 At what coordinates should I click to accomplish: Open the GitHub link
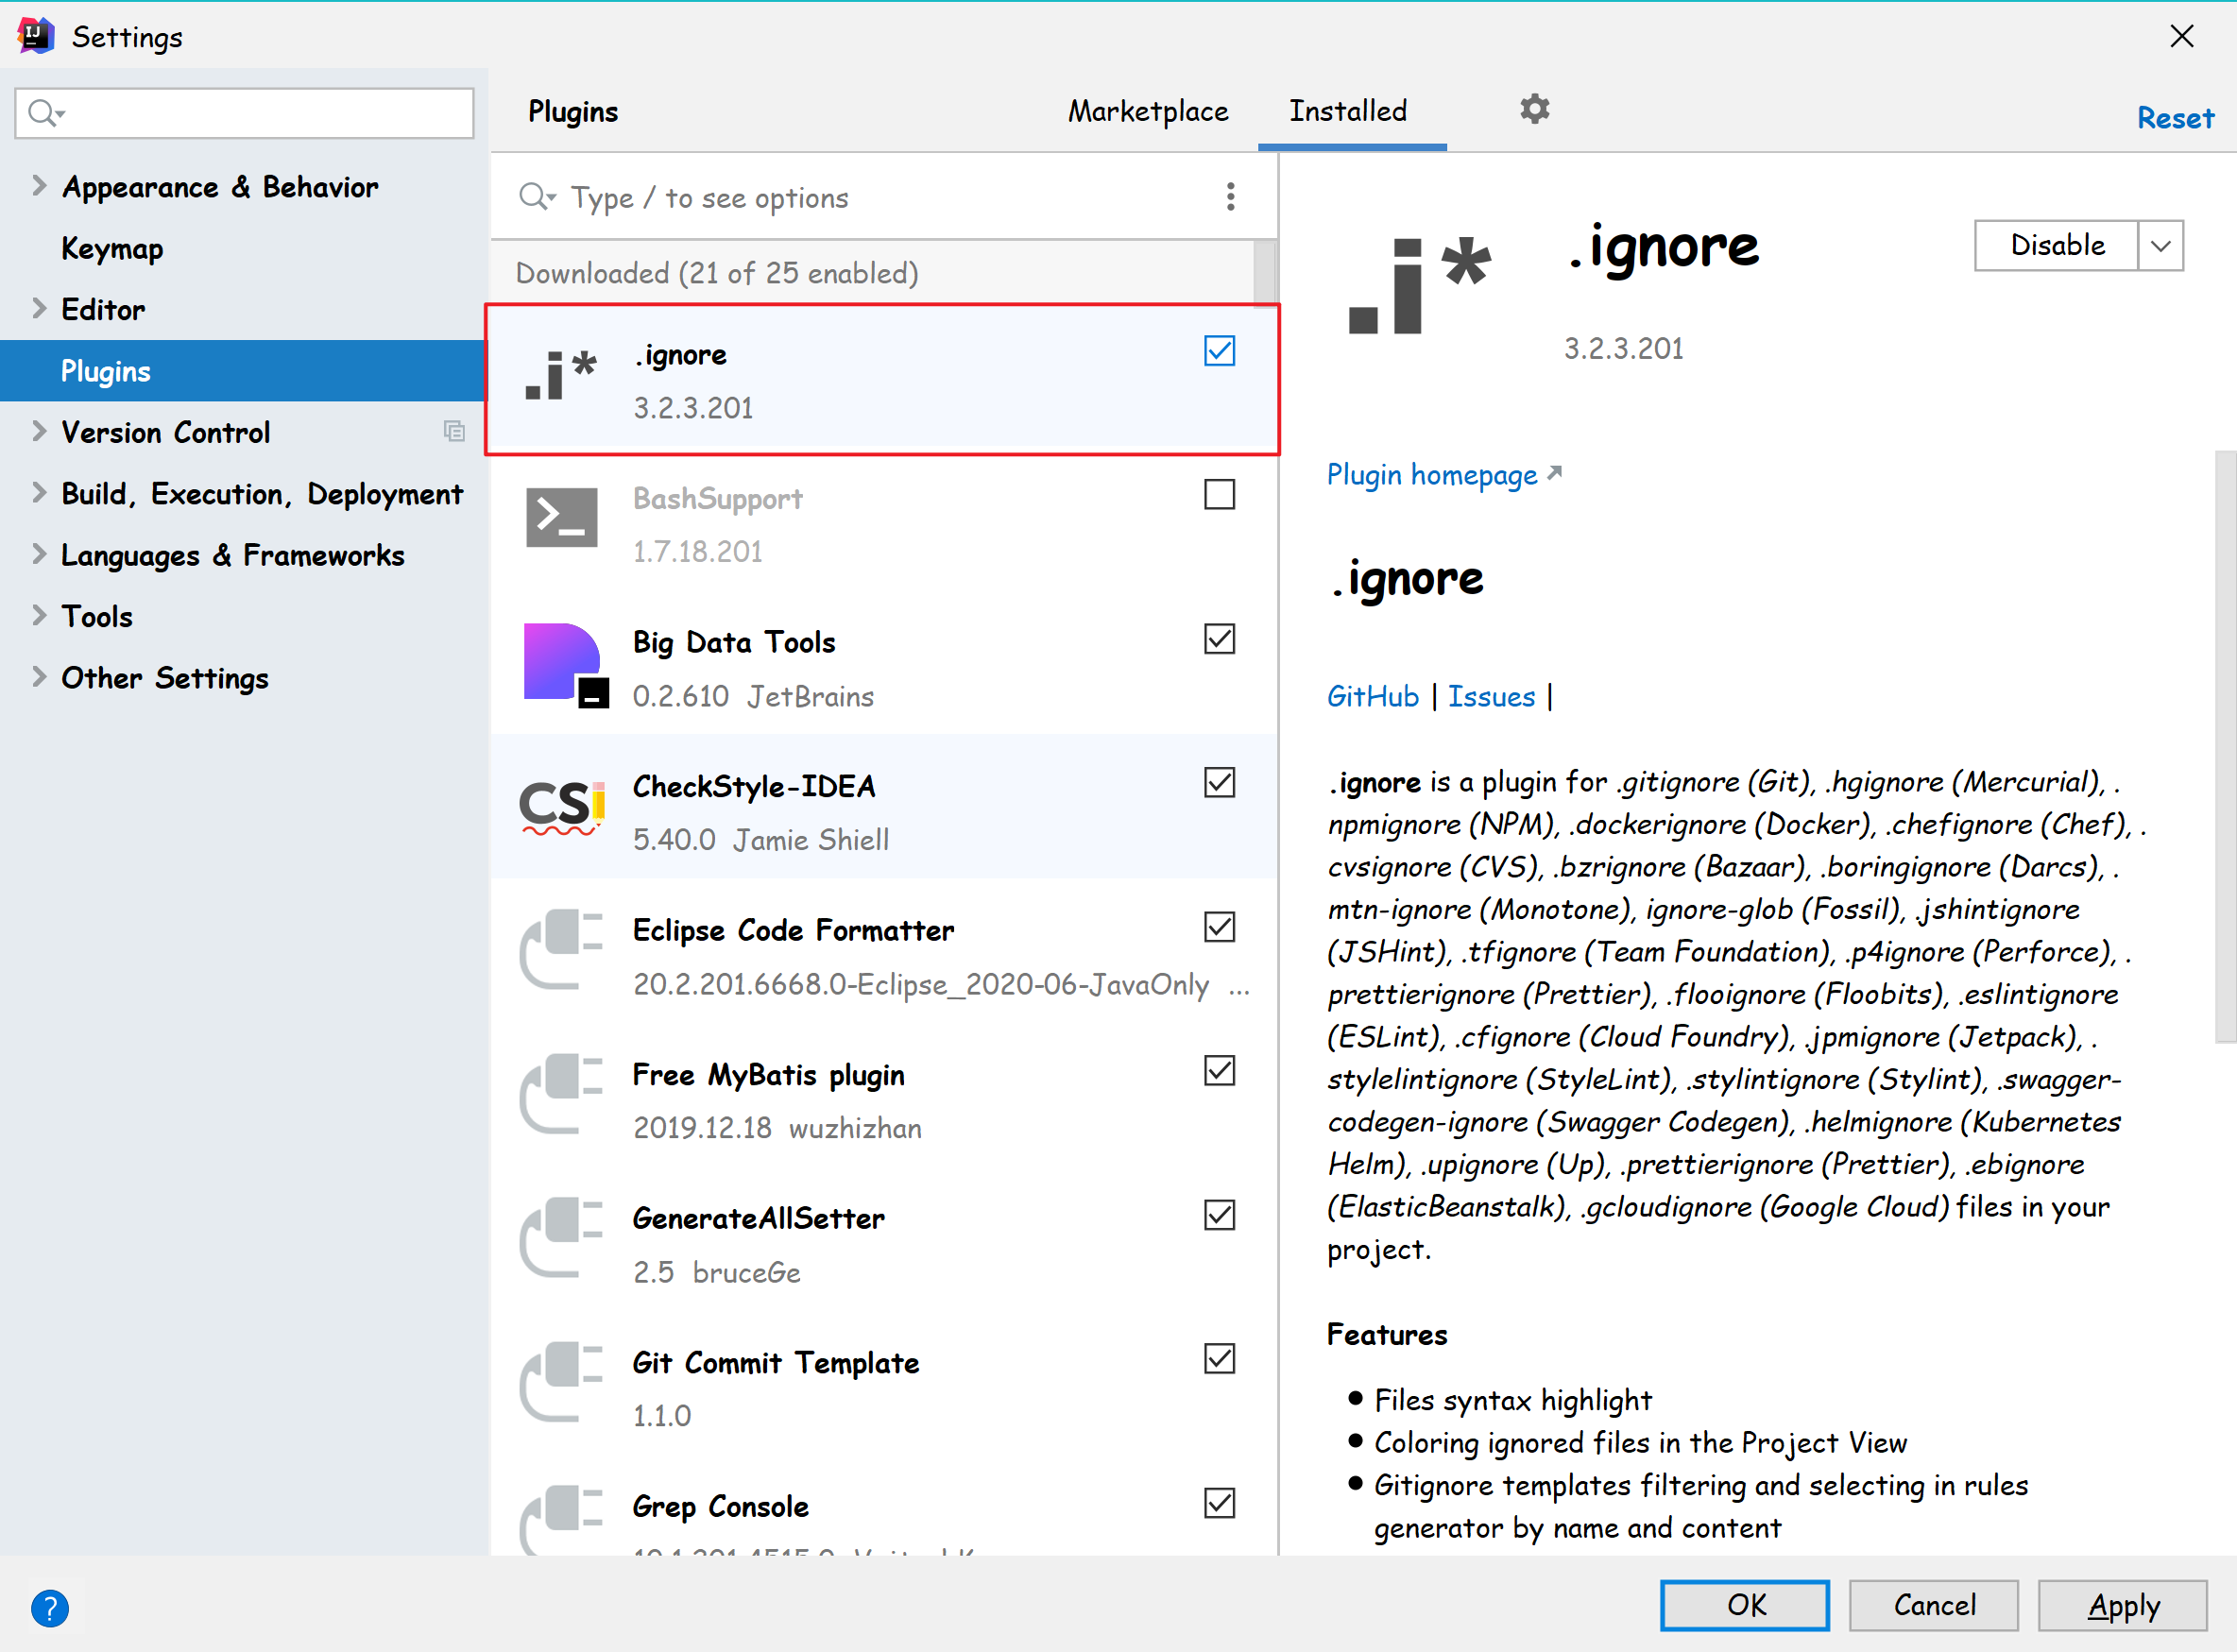click(x=1372, y=696)
